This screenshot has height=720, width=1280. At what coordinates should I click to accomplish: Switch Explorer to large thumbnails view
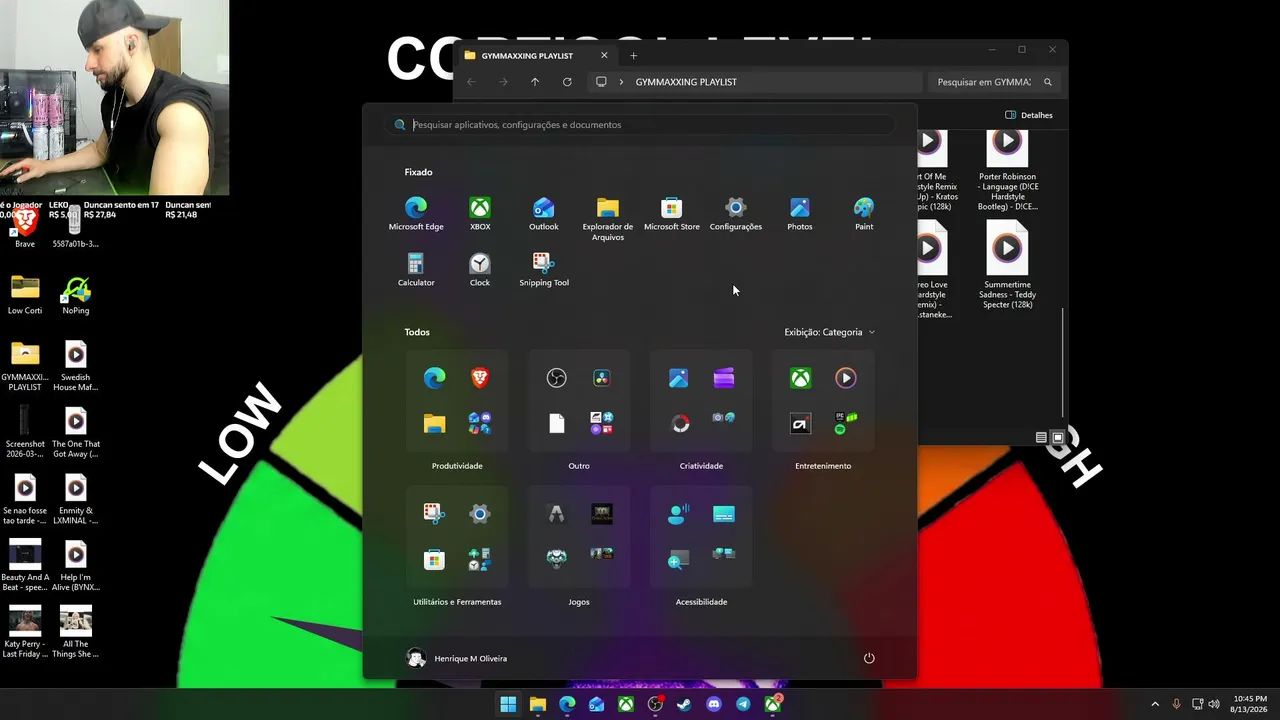point(1058,438)
